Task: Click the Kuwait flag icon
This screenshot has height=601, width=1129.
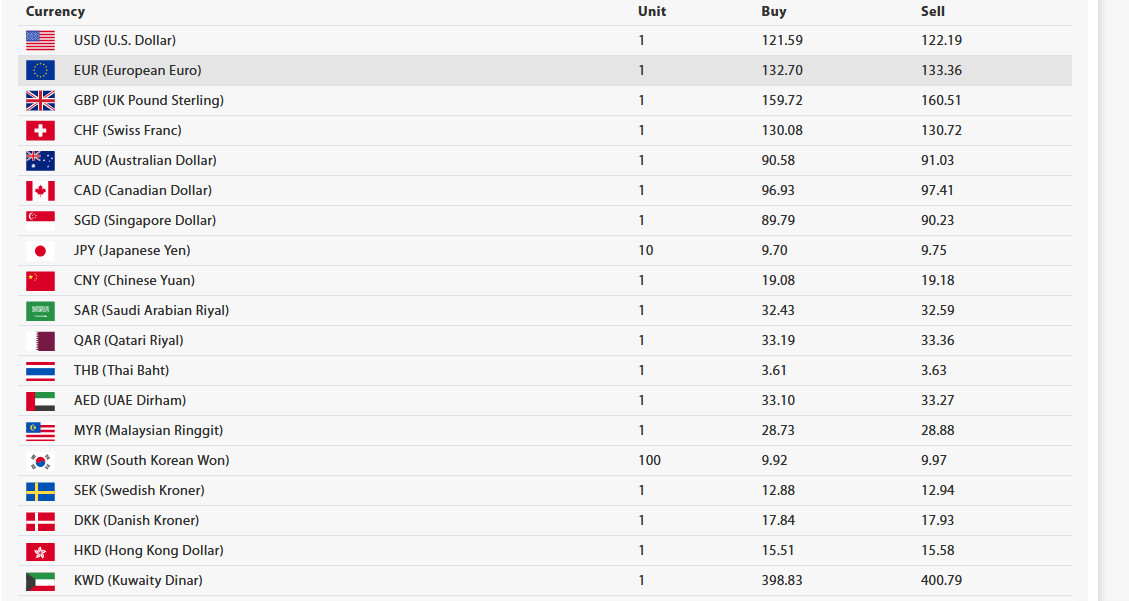Action: [x=40, y=581]
